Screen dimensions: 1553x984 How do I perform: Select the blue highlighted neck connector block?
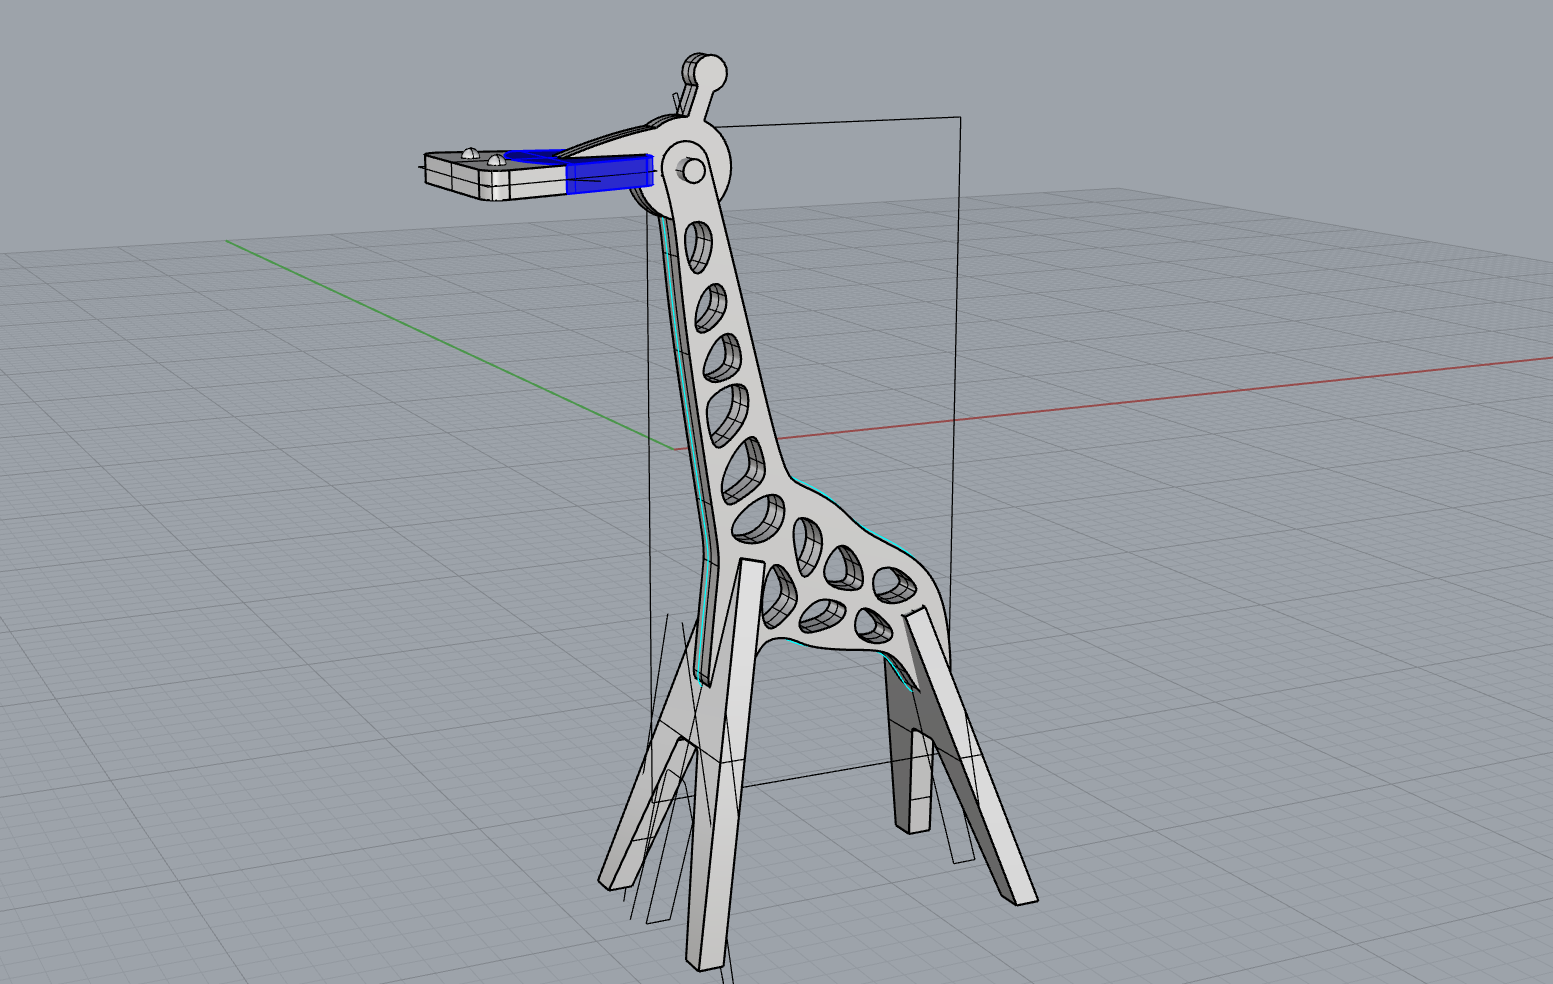pyautogui.click(x=608, y=174)
